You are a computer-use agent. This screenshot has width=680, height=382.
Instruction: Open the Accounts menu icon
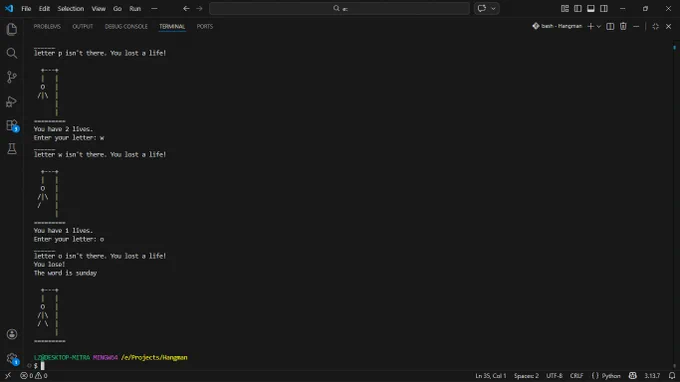click(12, 334)
